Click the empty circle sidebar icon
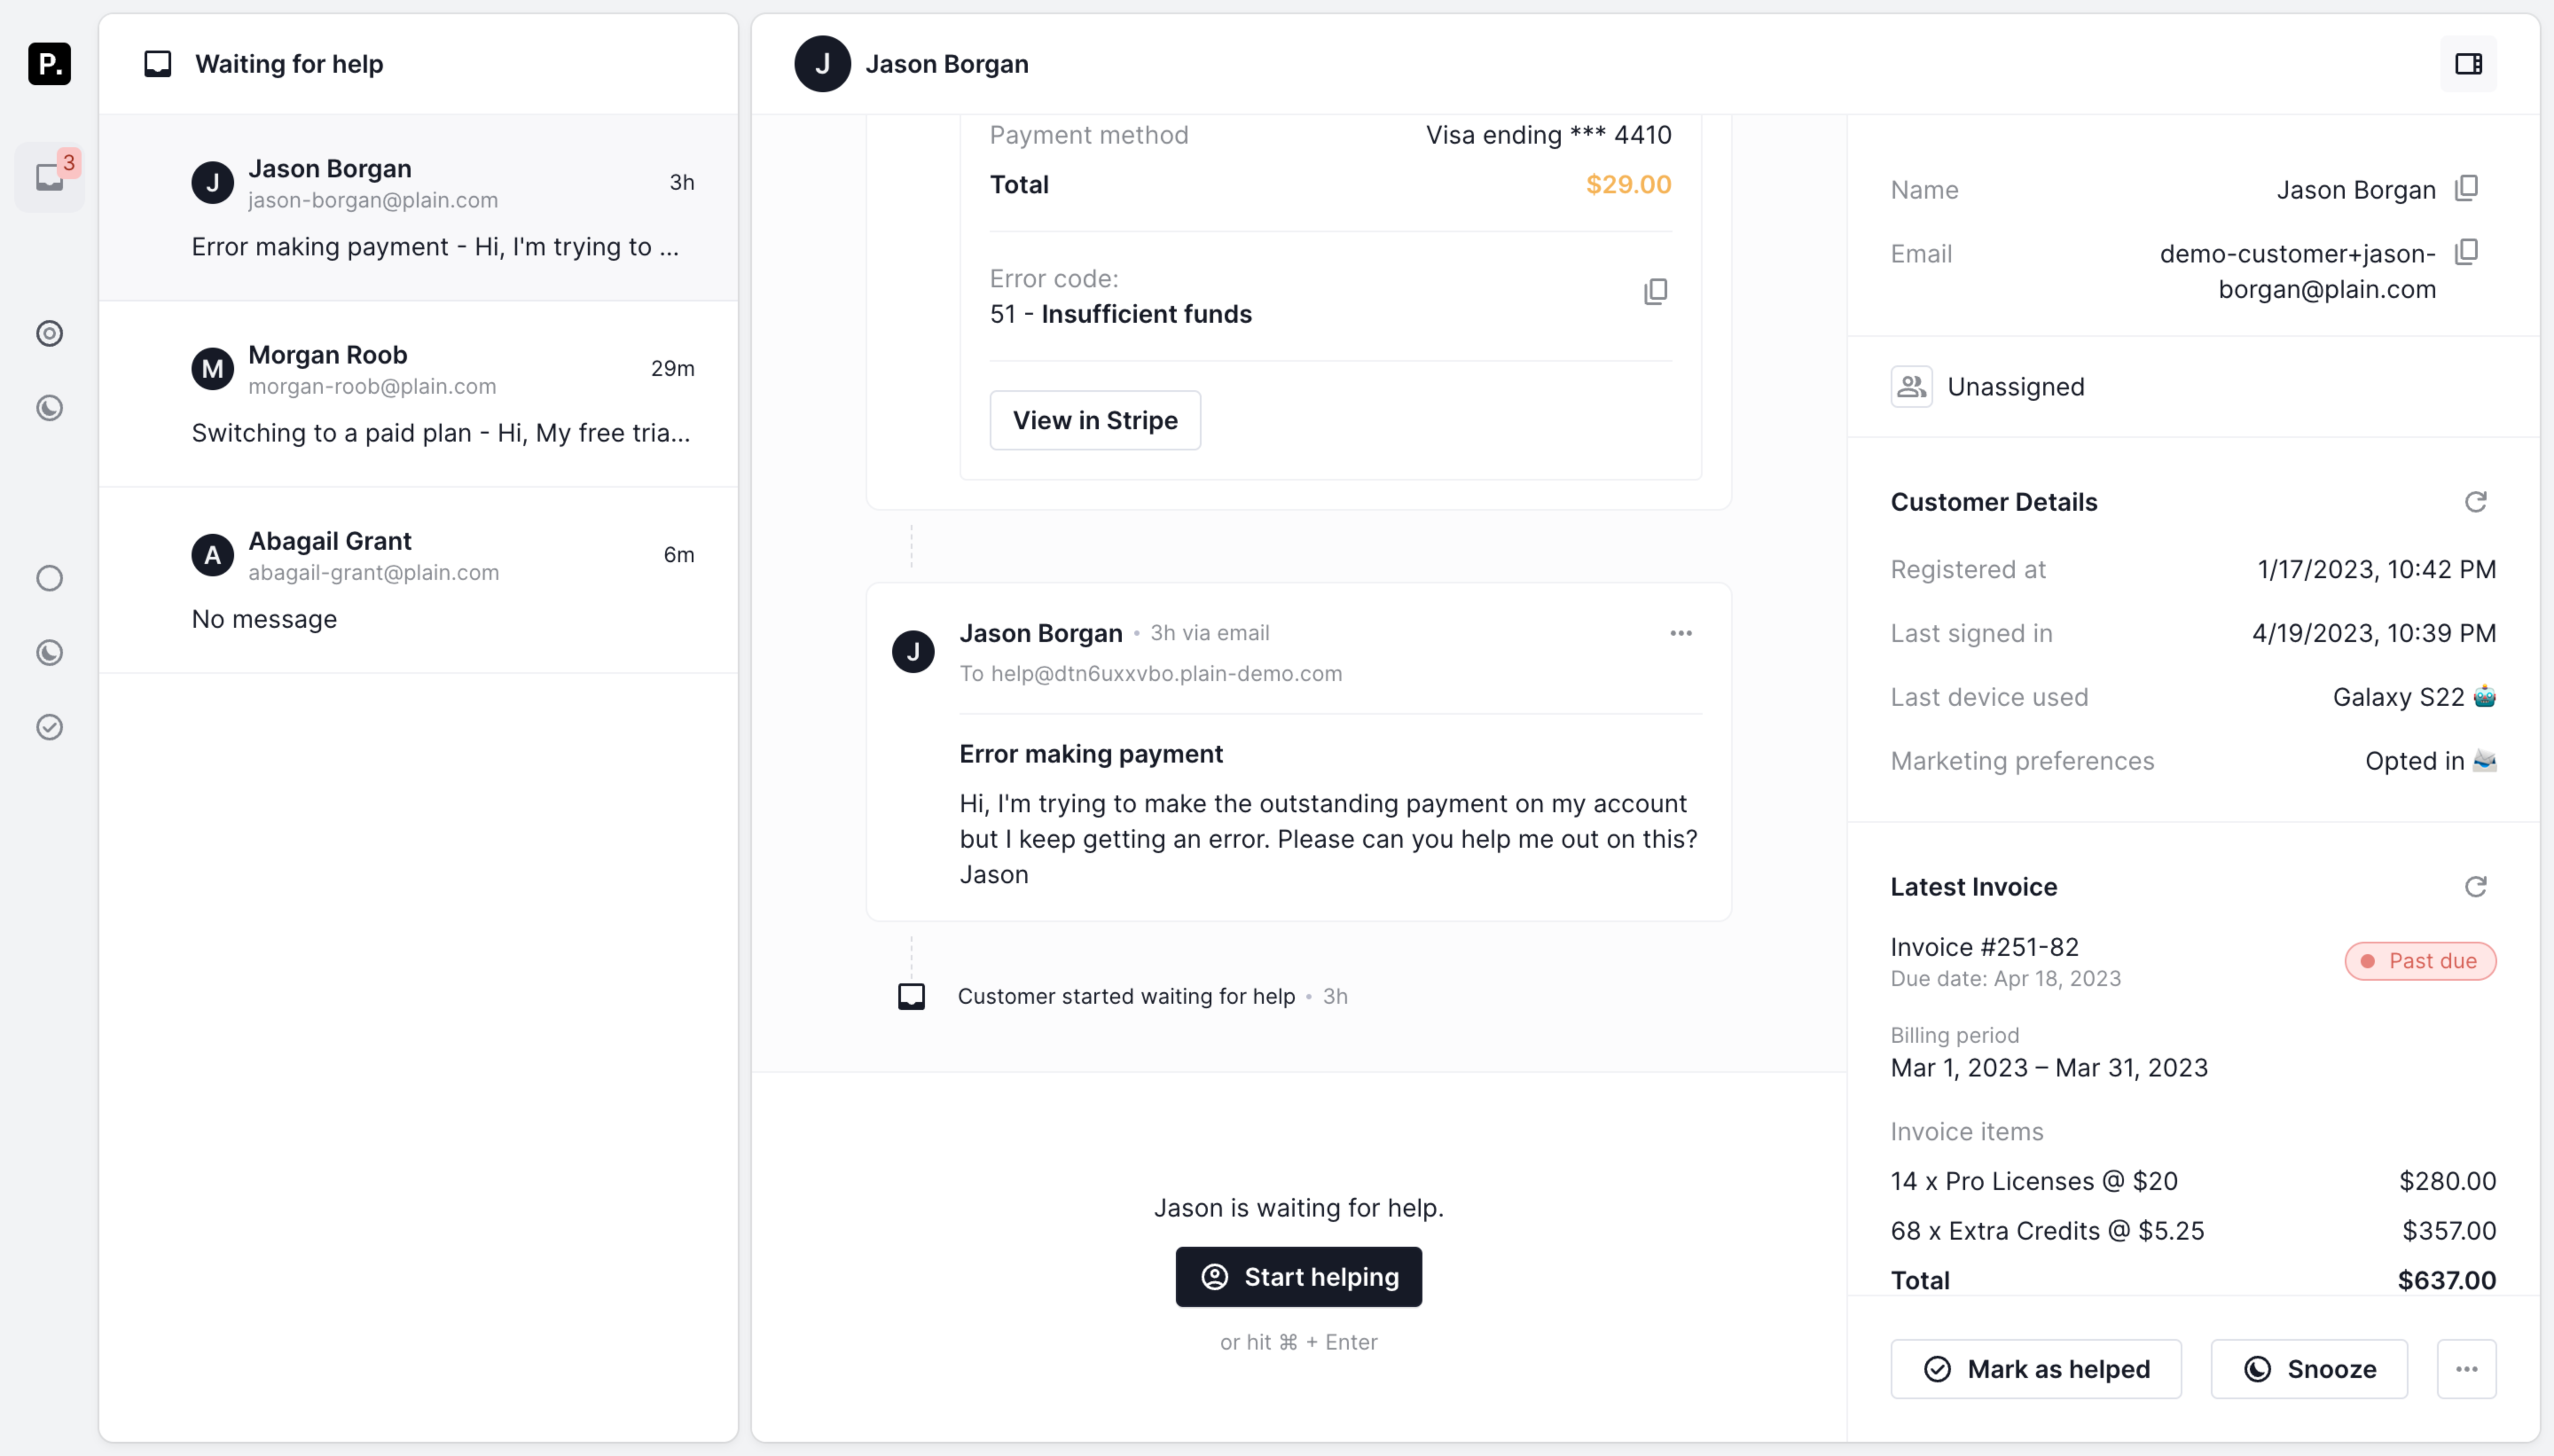 point(50,578)
